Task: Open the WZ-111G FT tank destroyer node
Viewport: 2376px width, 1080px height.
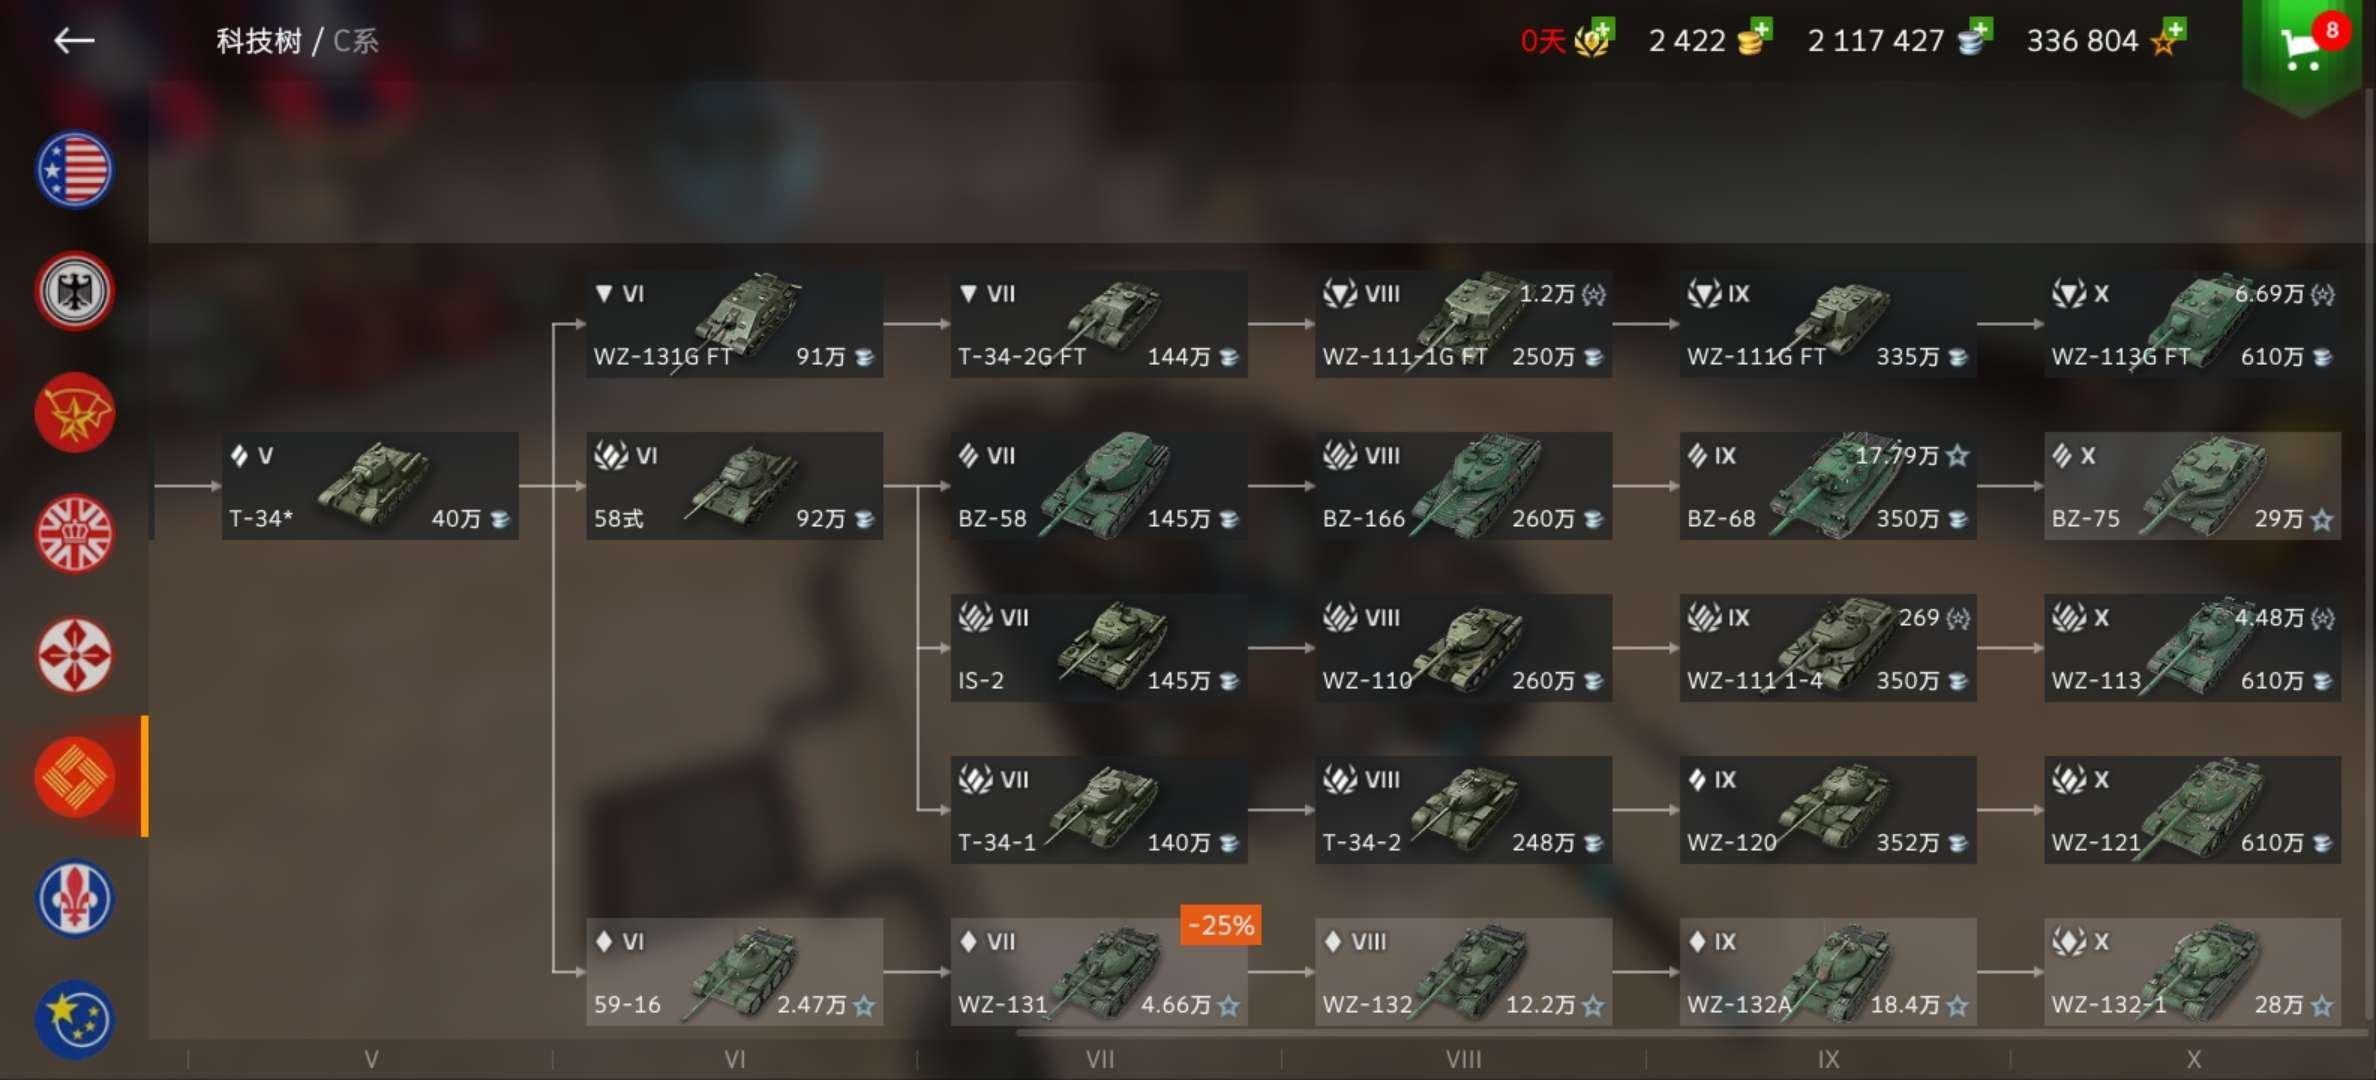Action: (1828, 324)
